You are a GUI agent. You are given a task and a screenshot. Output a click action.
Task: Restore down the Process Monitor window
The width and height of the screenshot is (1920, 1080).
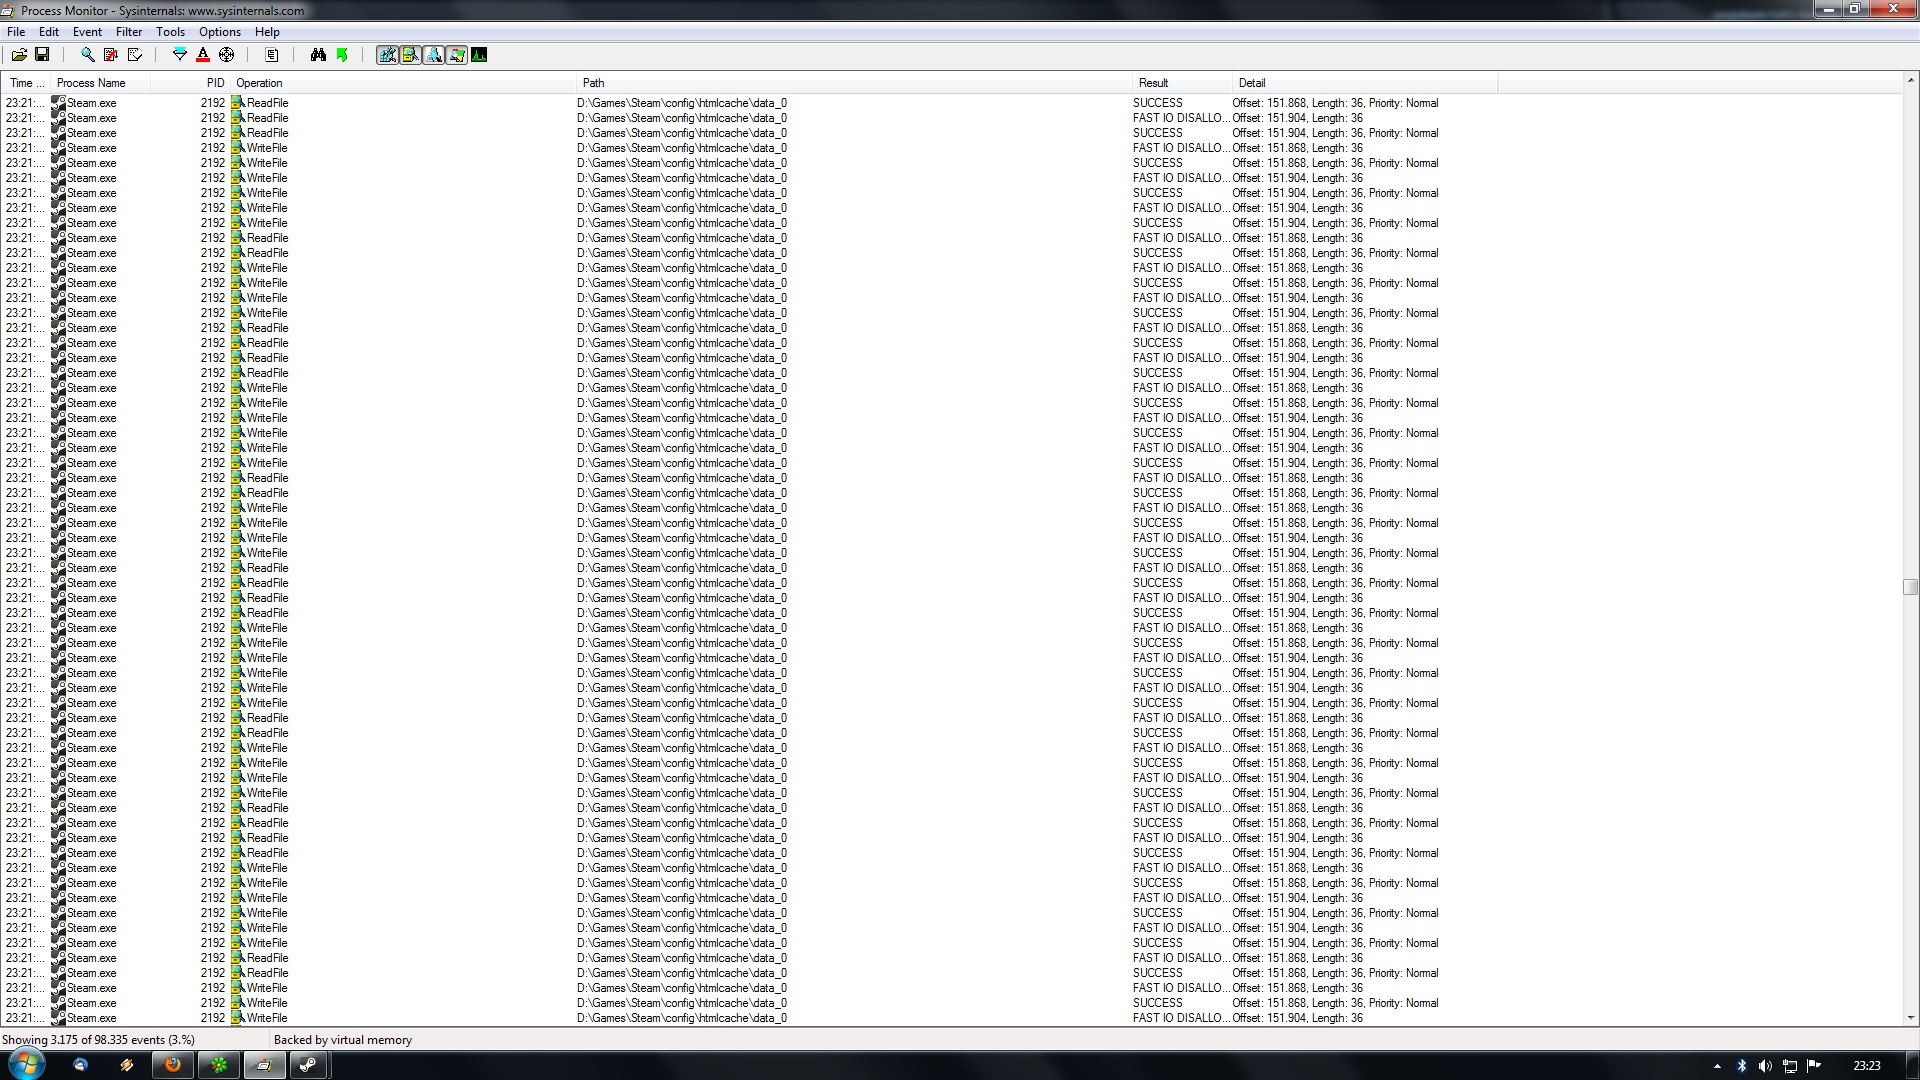click(x=1855, y=9)
